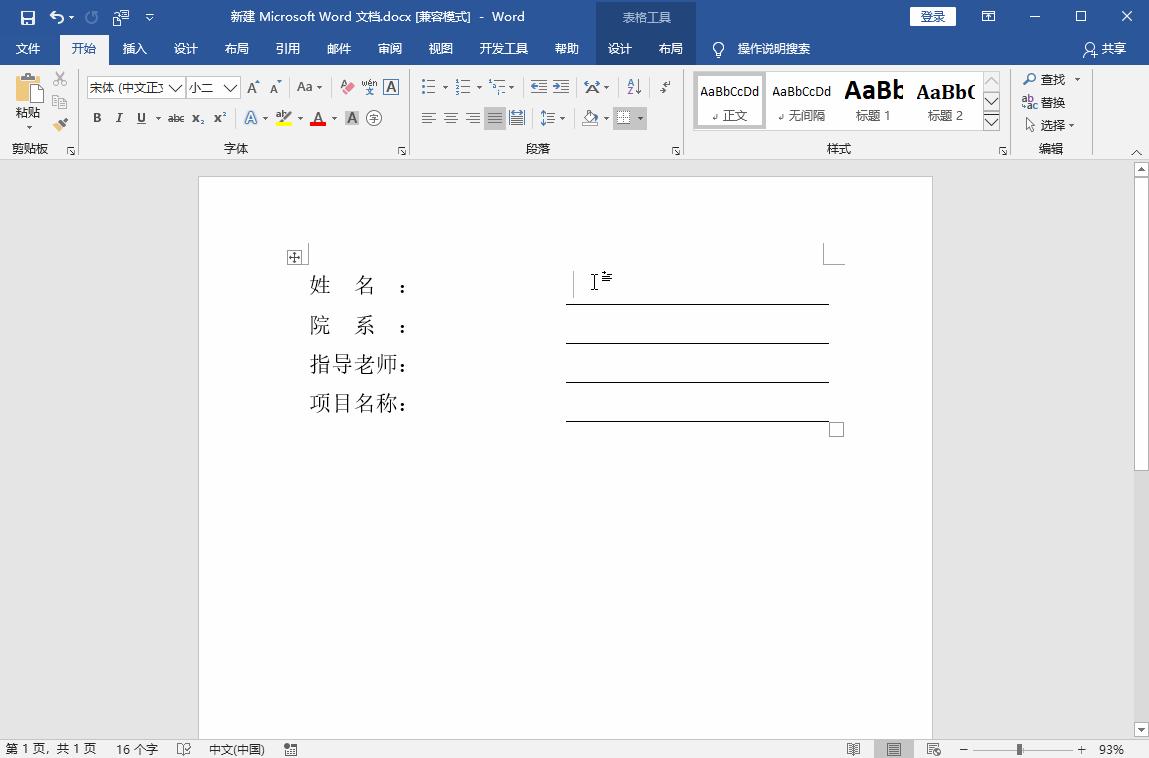Screen dimensions: 1149x758
Task: Click the table move handle icon
Action: pos(294,257)
